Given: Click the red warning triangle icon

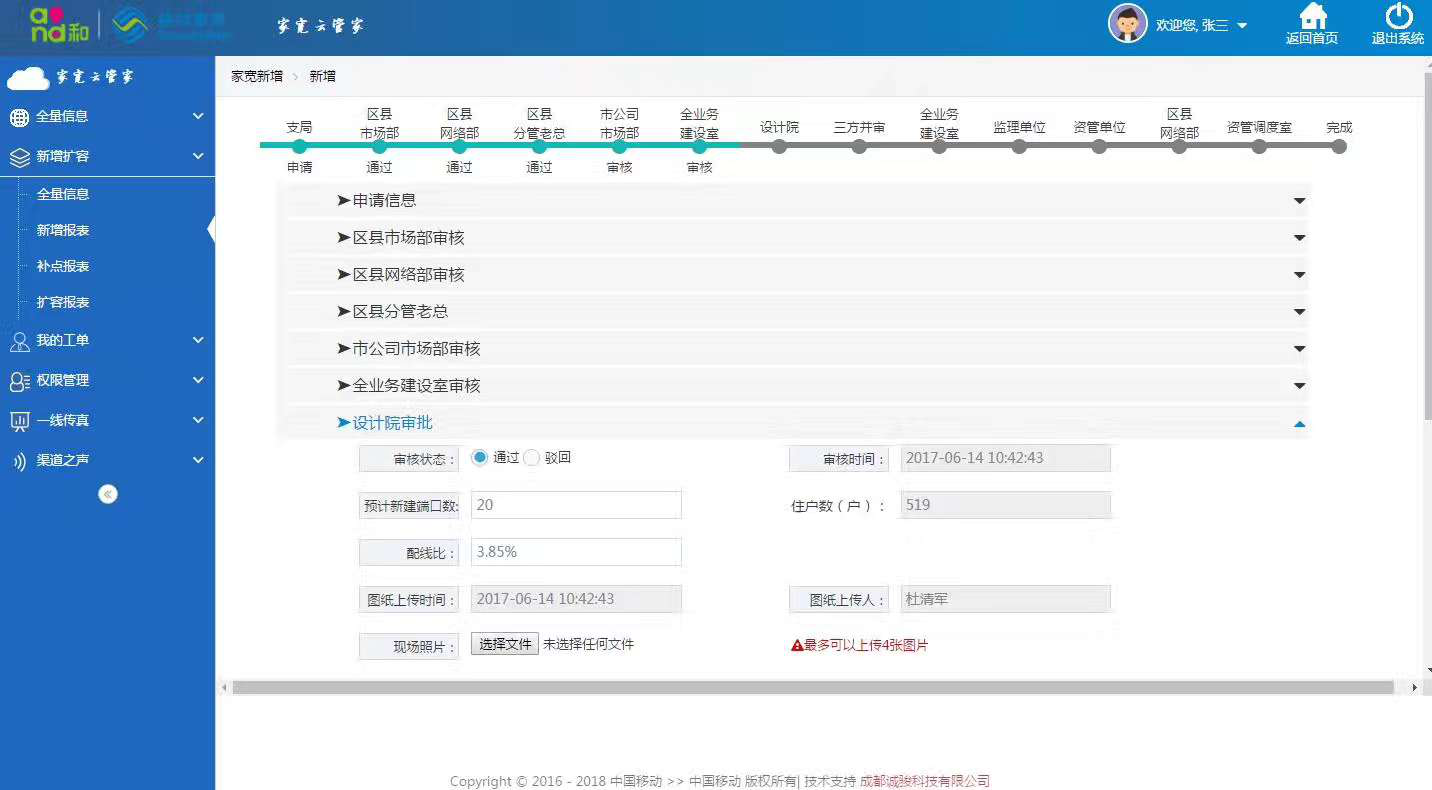Looking at the screenshot, I should click(x=797, y=646).
